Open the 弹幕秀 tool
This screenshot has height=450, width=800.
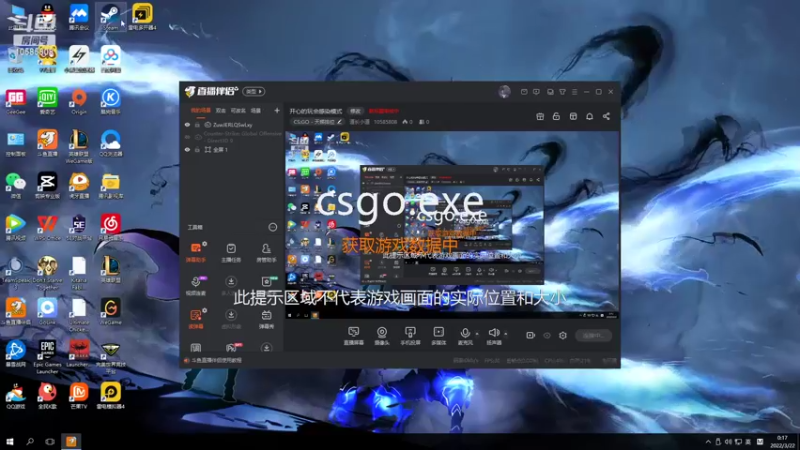pyautogui.click(x=266, y=319)
